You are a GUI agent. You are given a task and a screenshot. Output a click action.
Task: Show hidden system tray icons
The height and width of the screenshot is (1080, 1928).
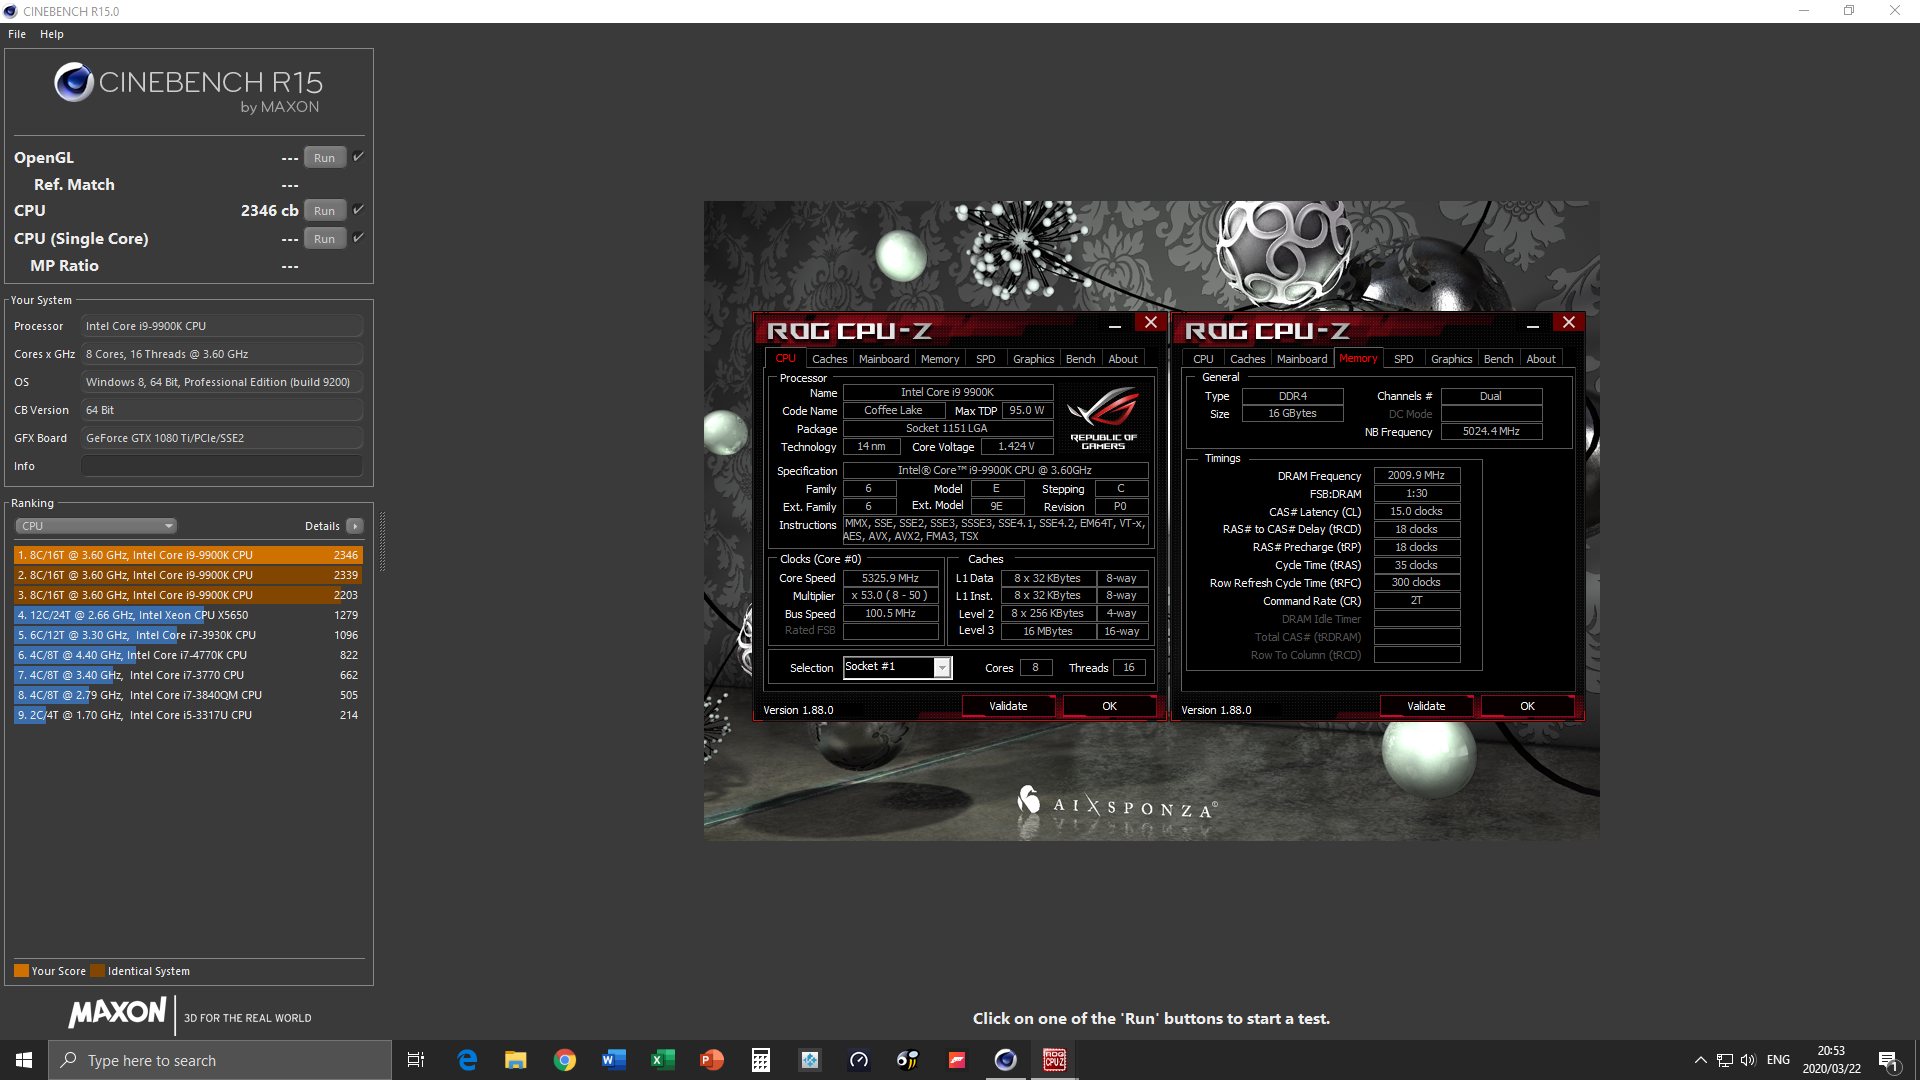[x=1701, y=1060]
